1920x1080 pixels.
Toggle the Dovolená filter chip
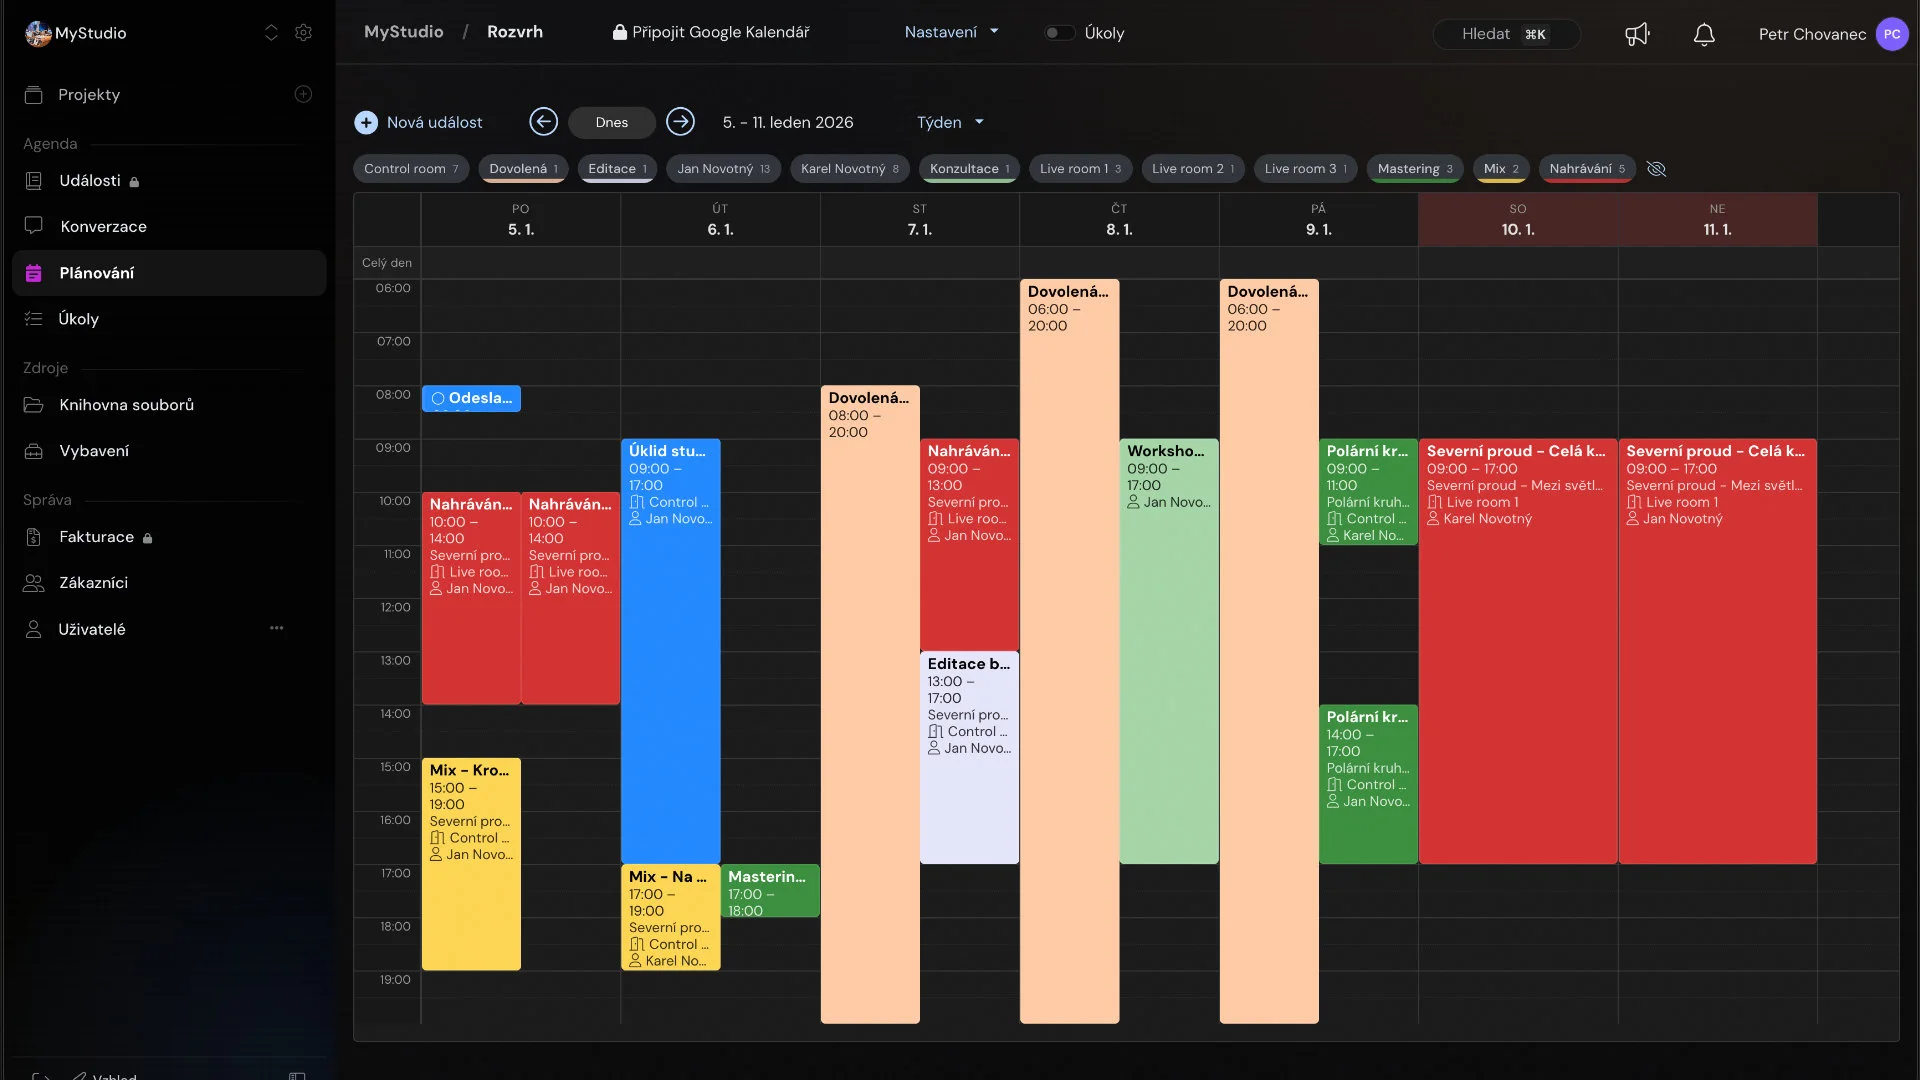523,169
